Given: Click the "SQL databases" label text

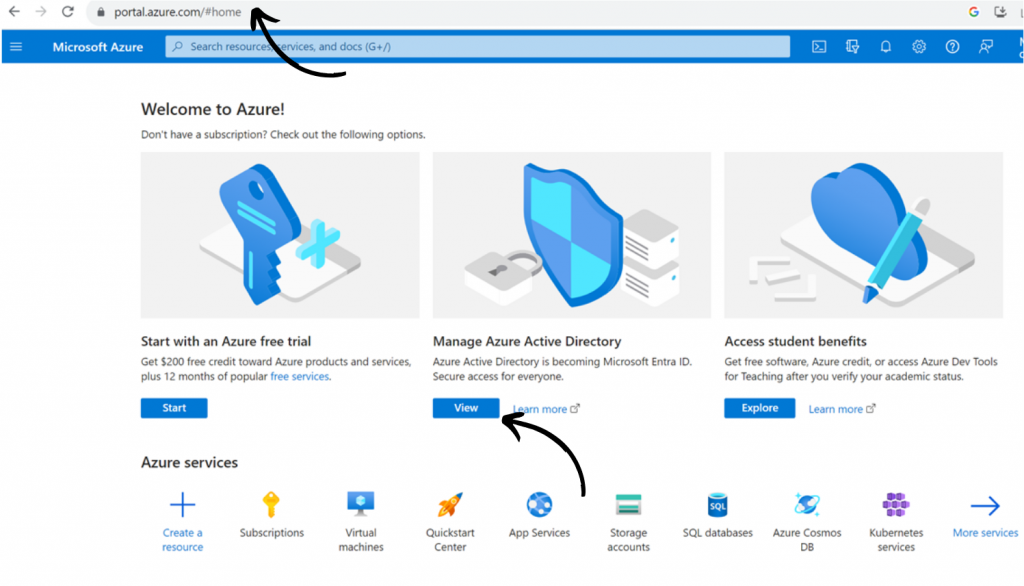Looking at the screenshot, I should coord(718,532).
